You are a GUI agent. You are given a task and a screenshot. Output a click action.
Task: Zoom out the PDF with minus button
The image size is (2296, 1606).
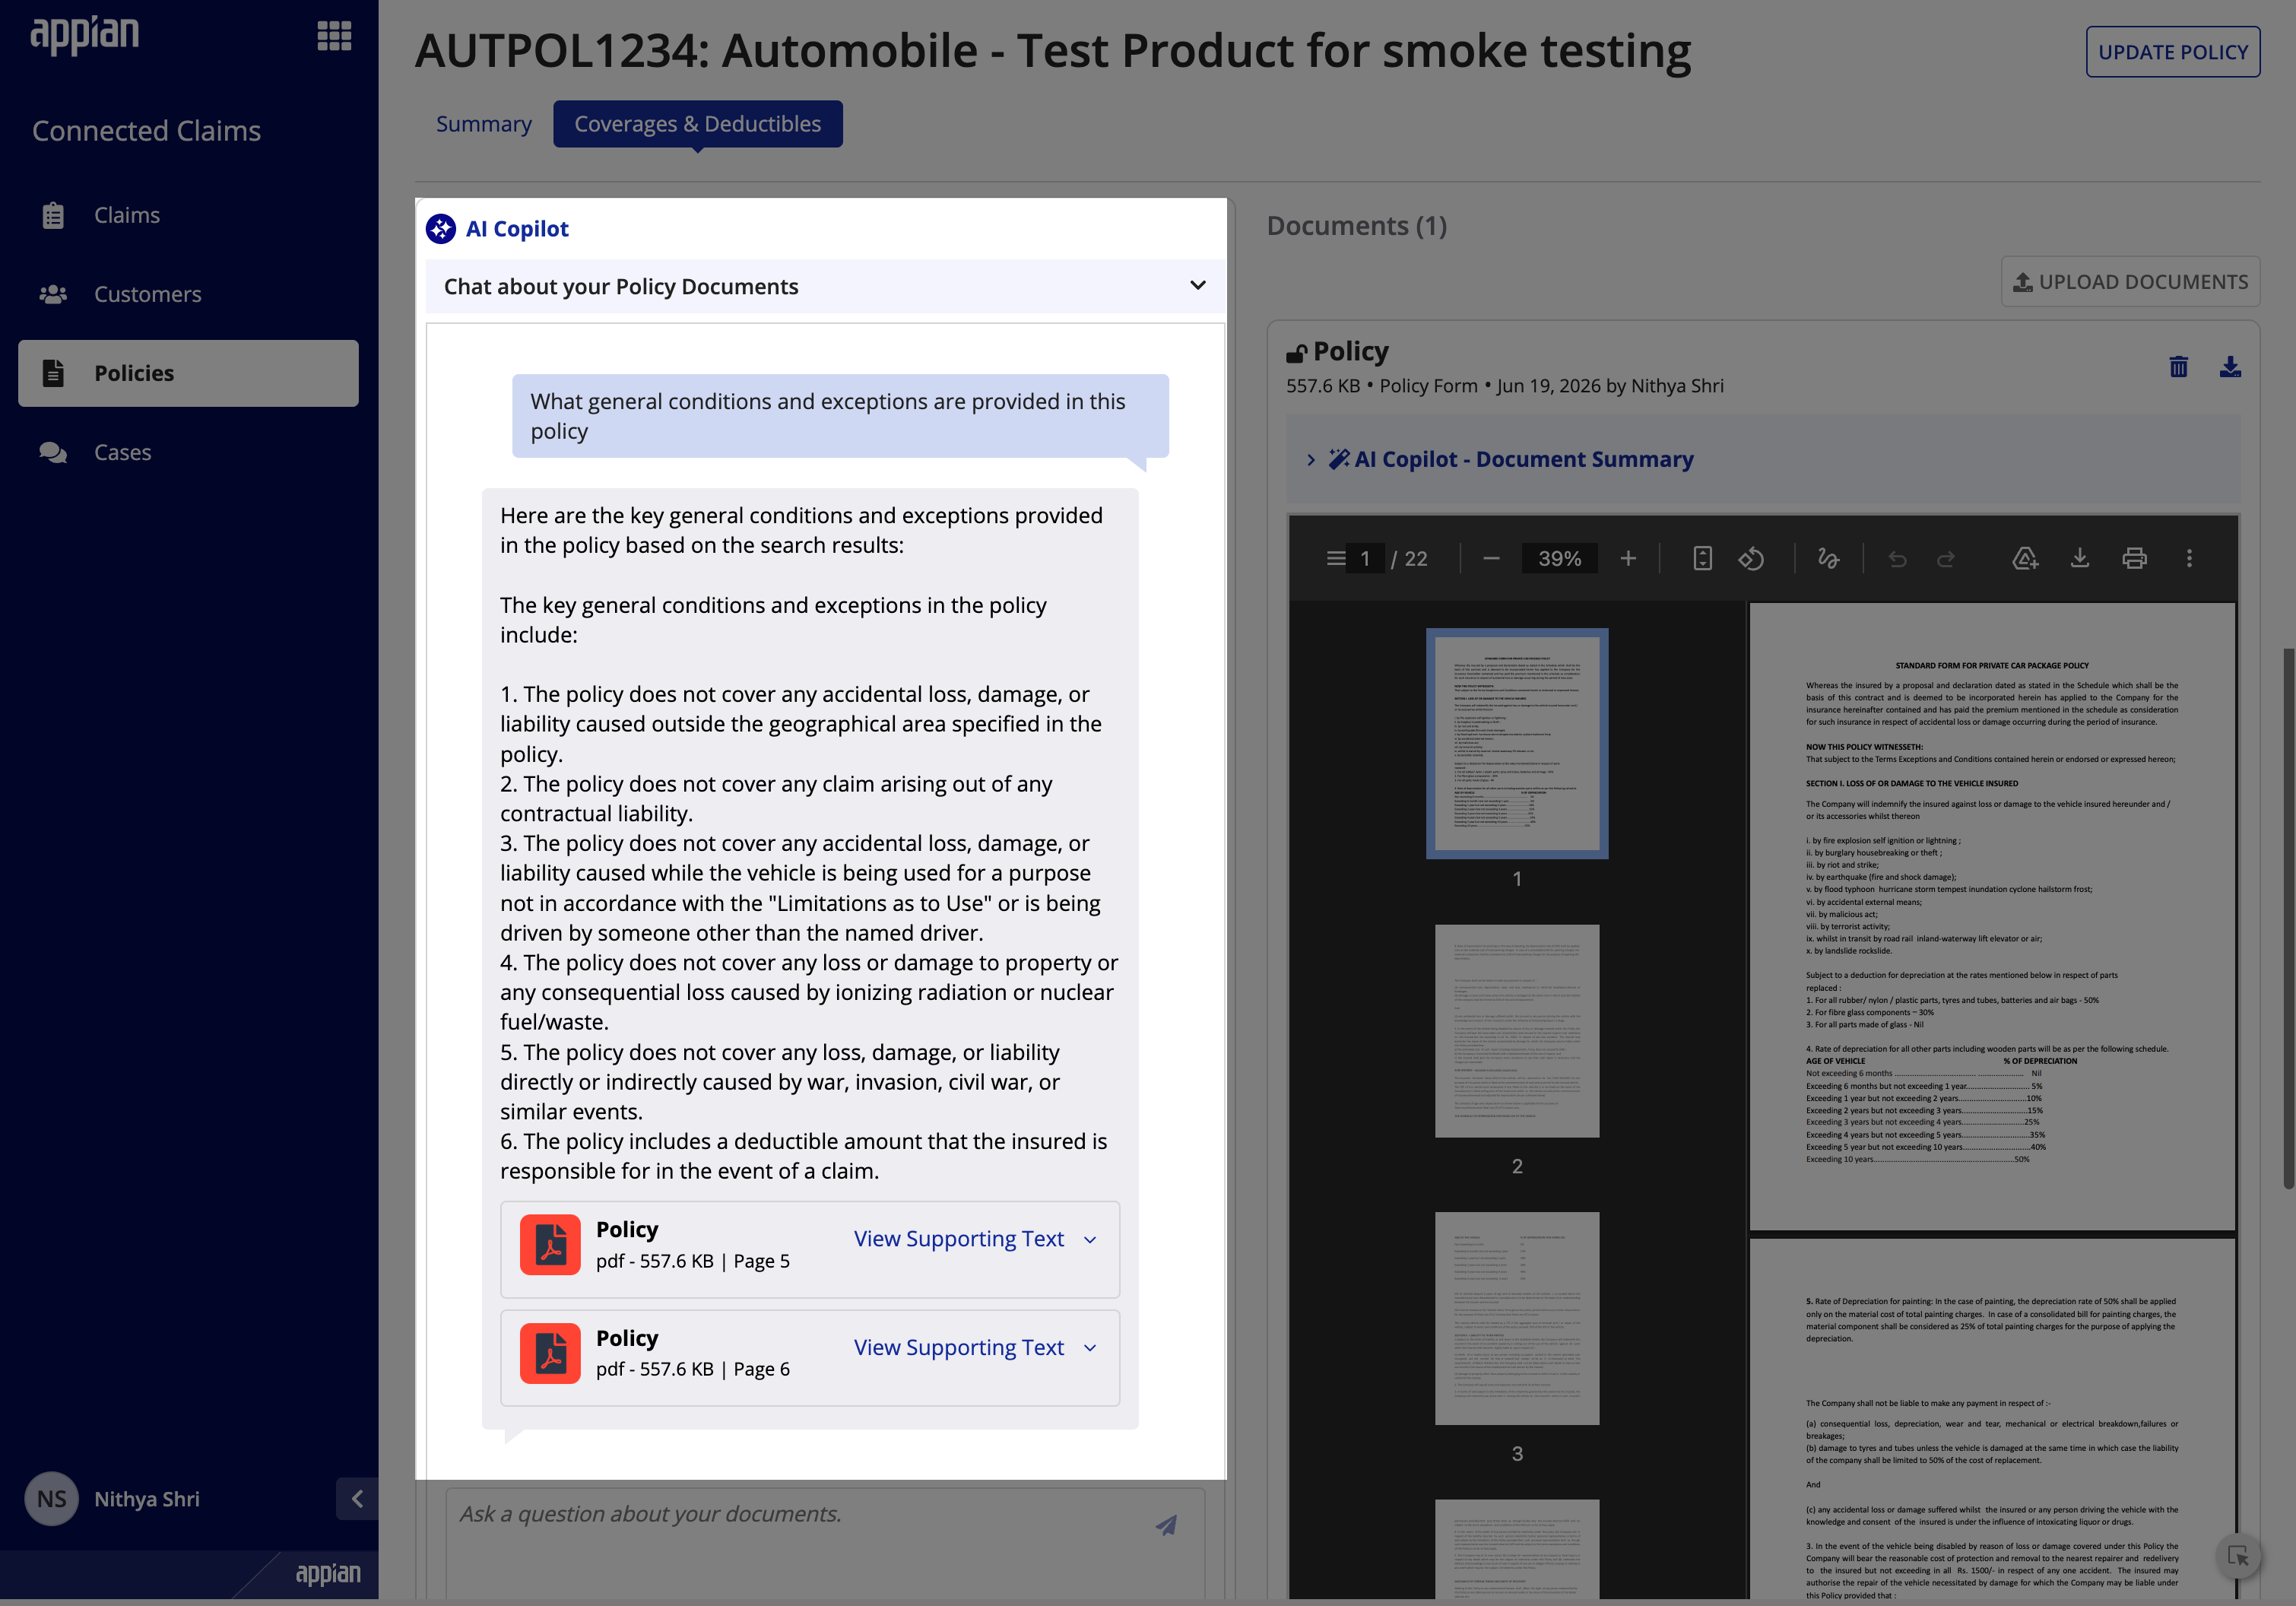pyautogui.click(x=1491, y=558)
